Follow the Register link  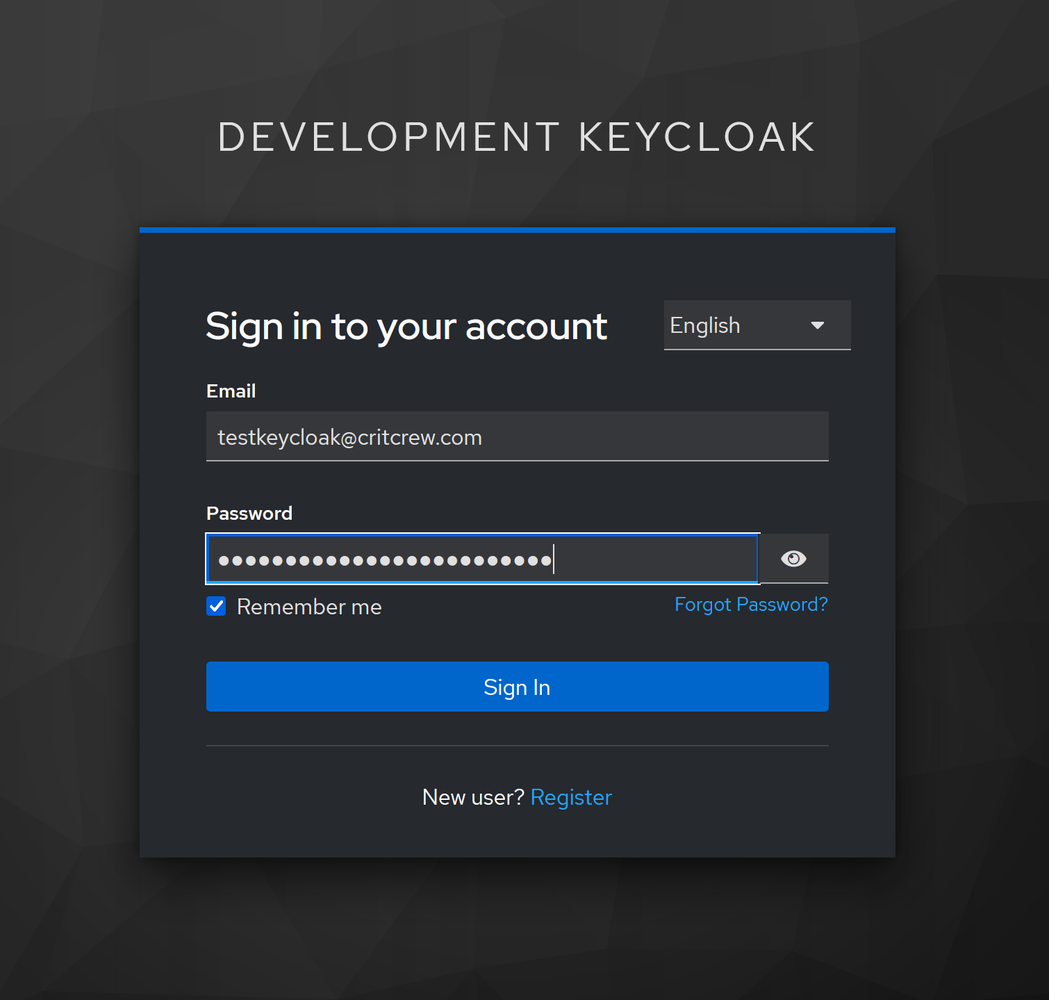571,797
